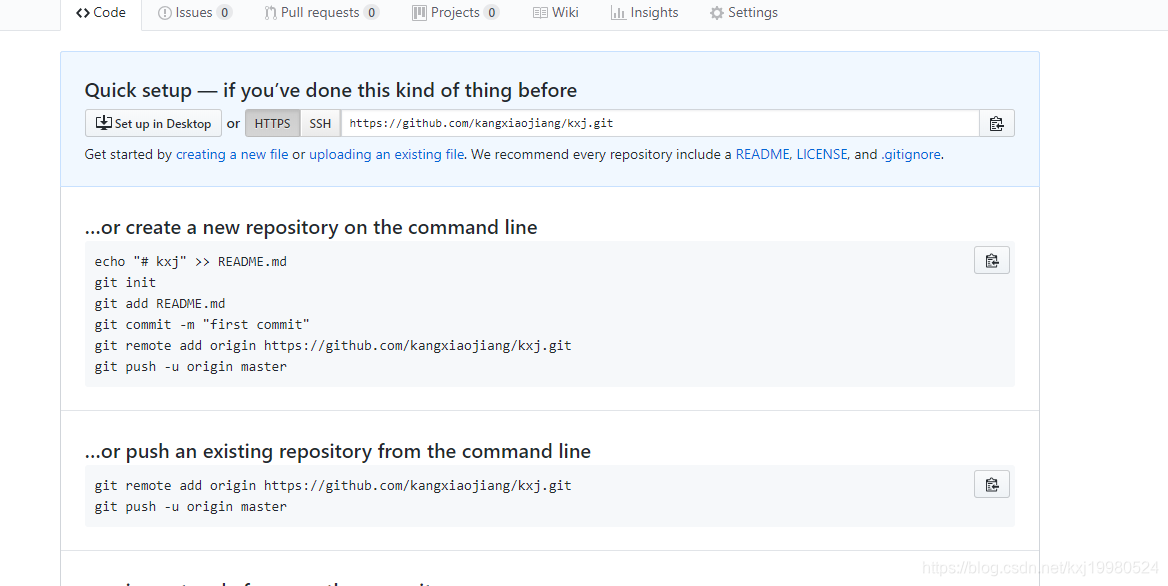This screenshot has width=1168, height=586.
Task: Click the Projects board icon
Action: (419, 13)
